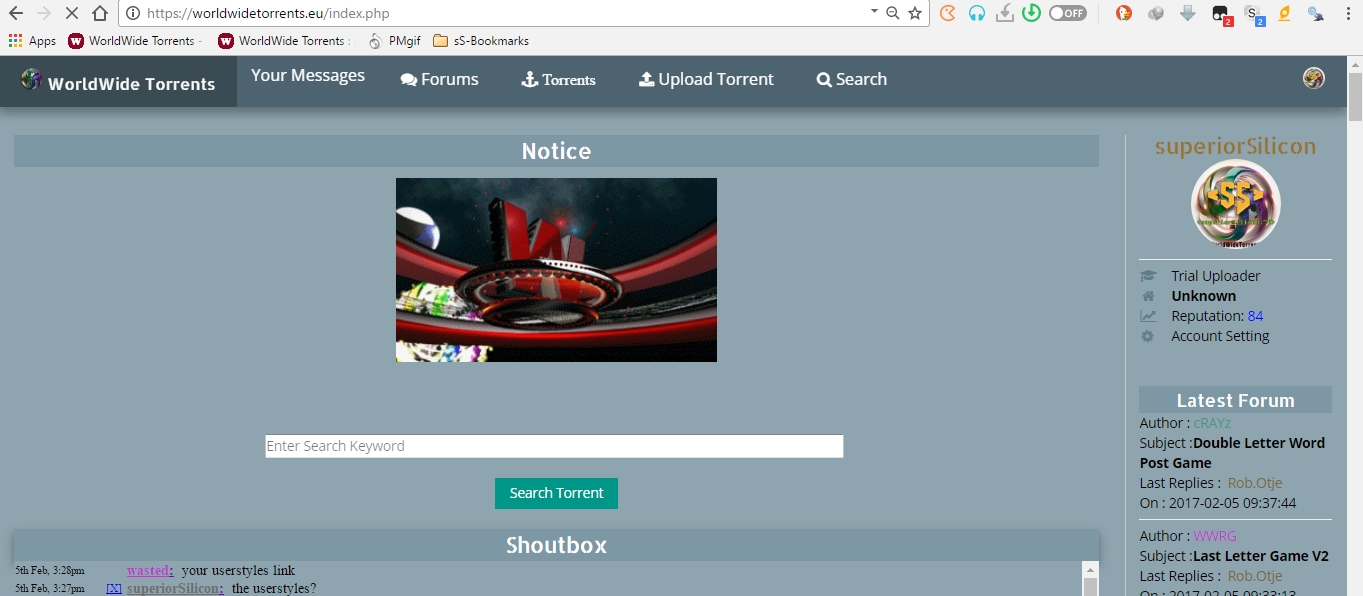Open Your Messages menu item
Image resolution: width=1363 pixels, height=596 pixels.
(308, 75)
